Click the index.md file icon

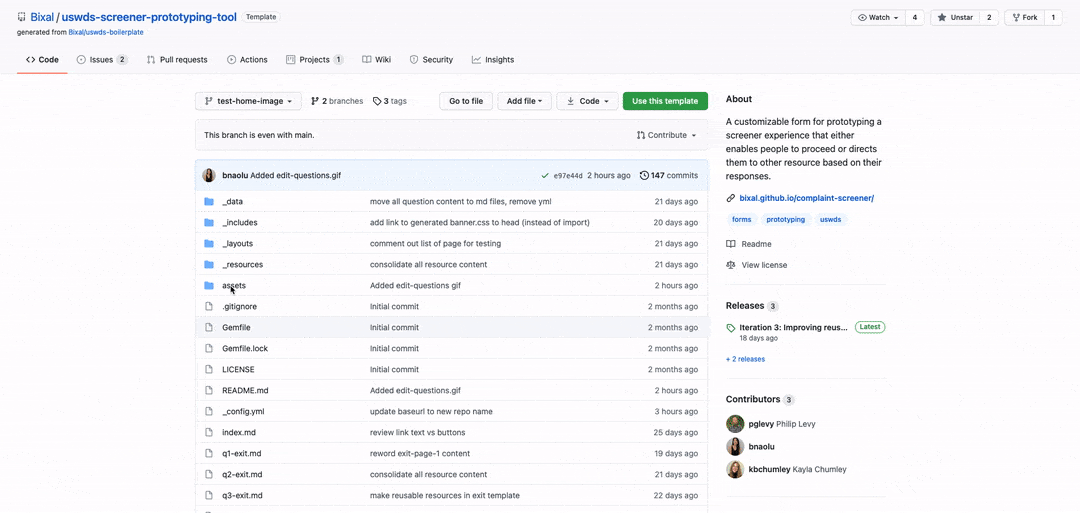pos(209,432)
